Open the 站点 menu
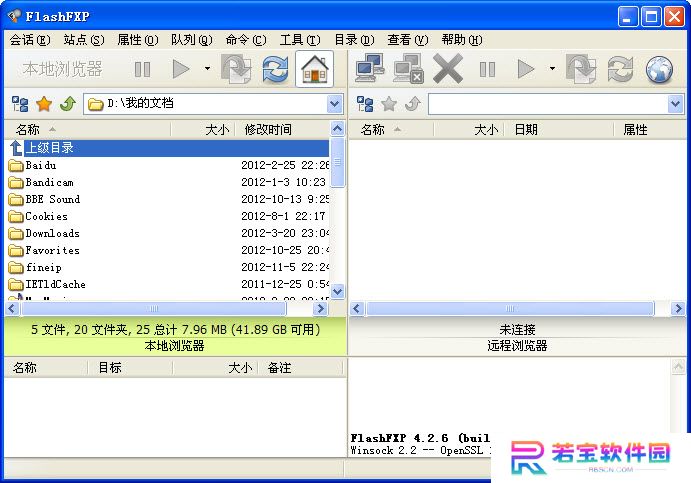691x483 pixels. (x=84, y=40)
